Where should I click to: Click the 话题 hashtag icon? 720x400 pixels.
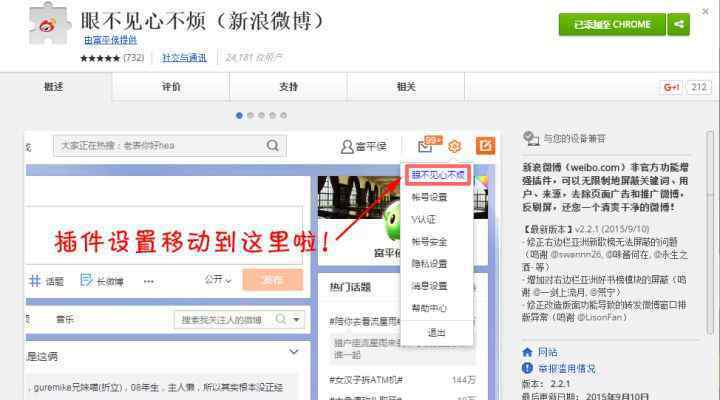coord(35,281)
